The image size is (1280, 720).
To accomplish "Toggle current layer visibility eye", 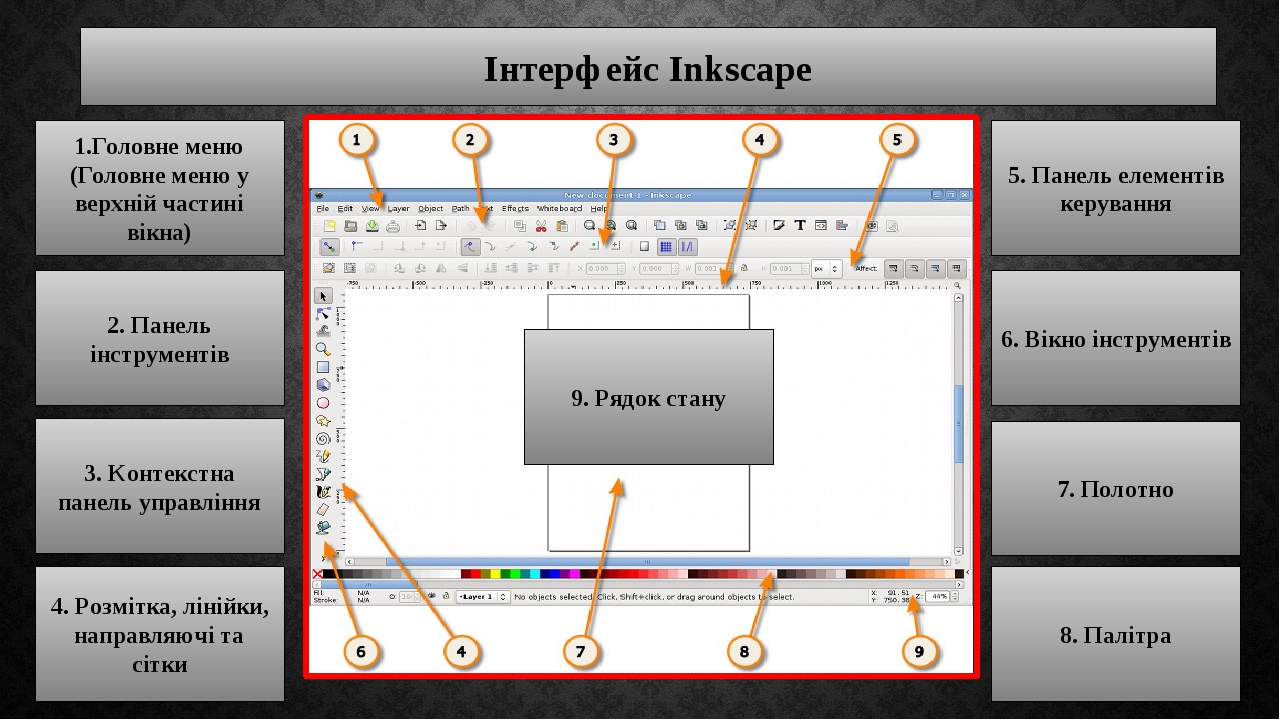I will click(x=432, y=595).
